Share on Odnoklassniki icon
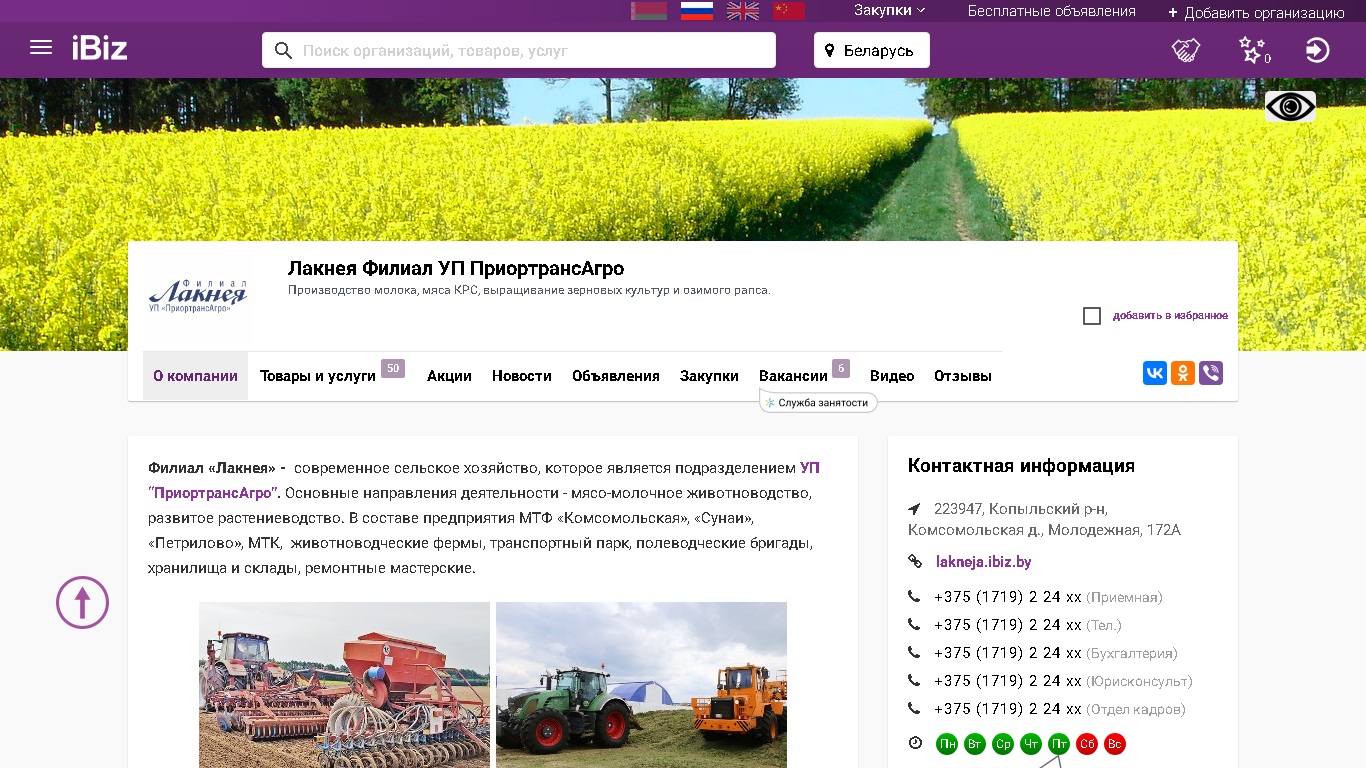The height and width of the screenshot is (768, 1366). pyautogui.click(x=1183, y=373)
